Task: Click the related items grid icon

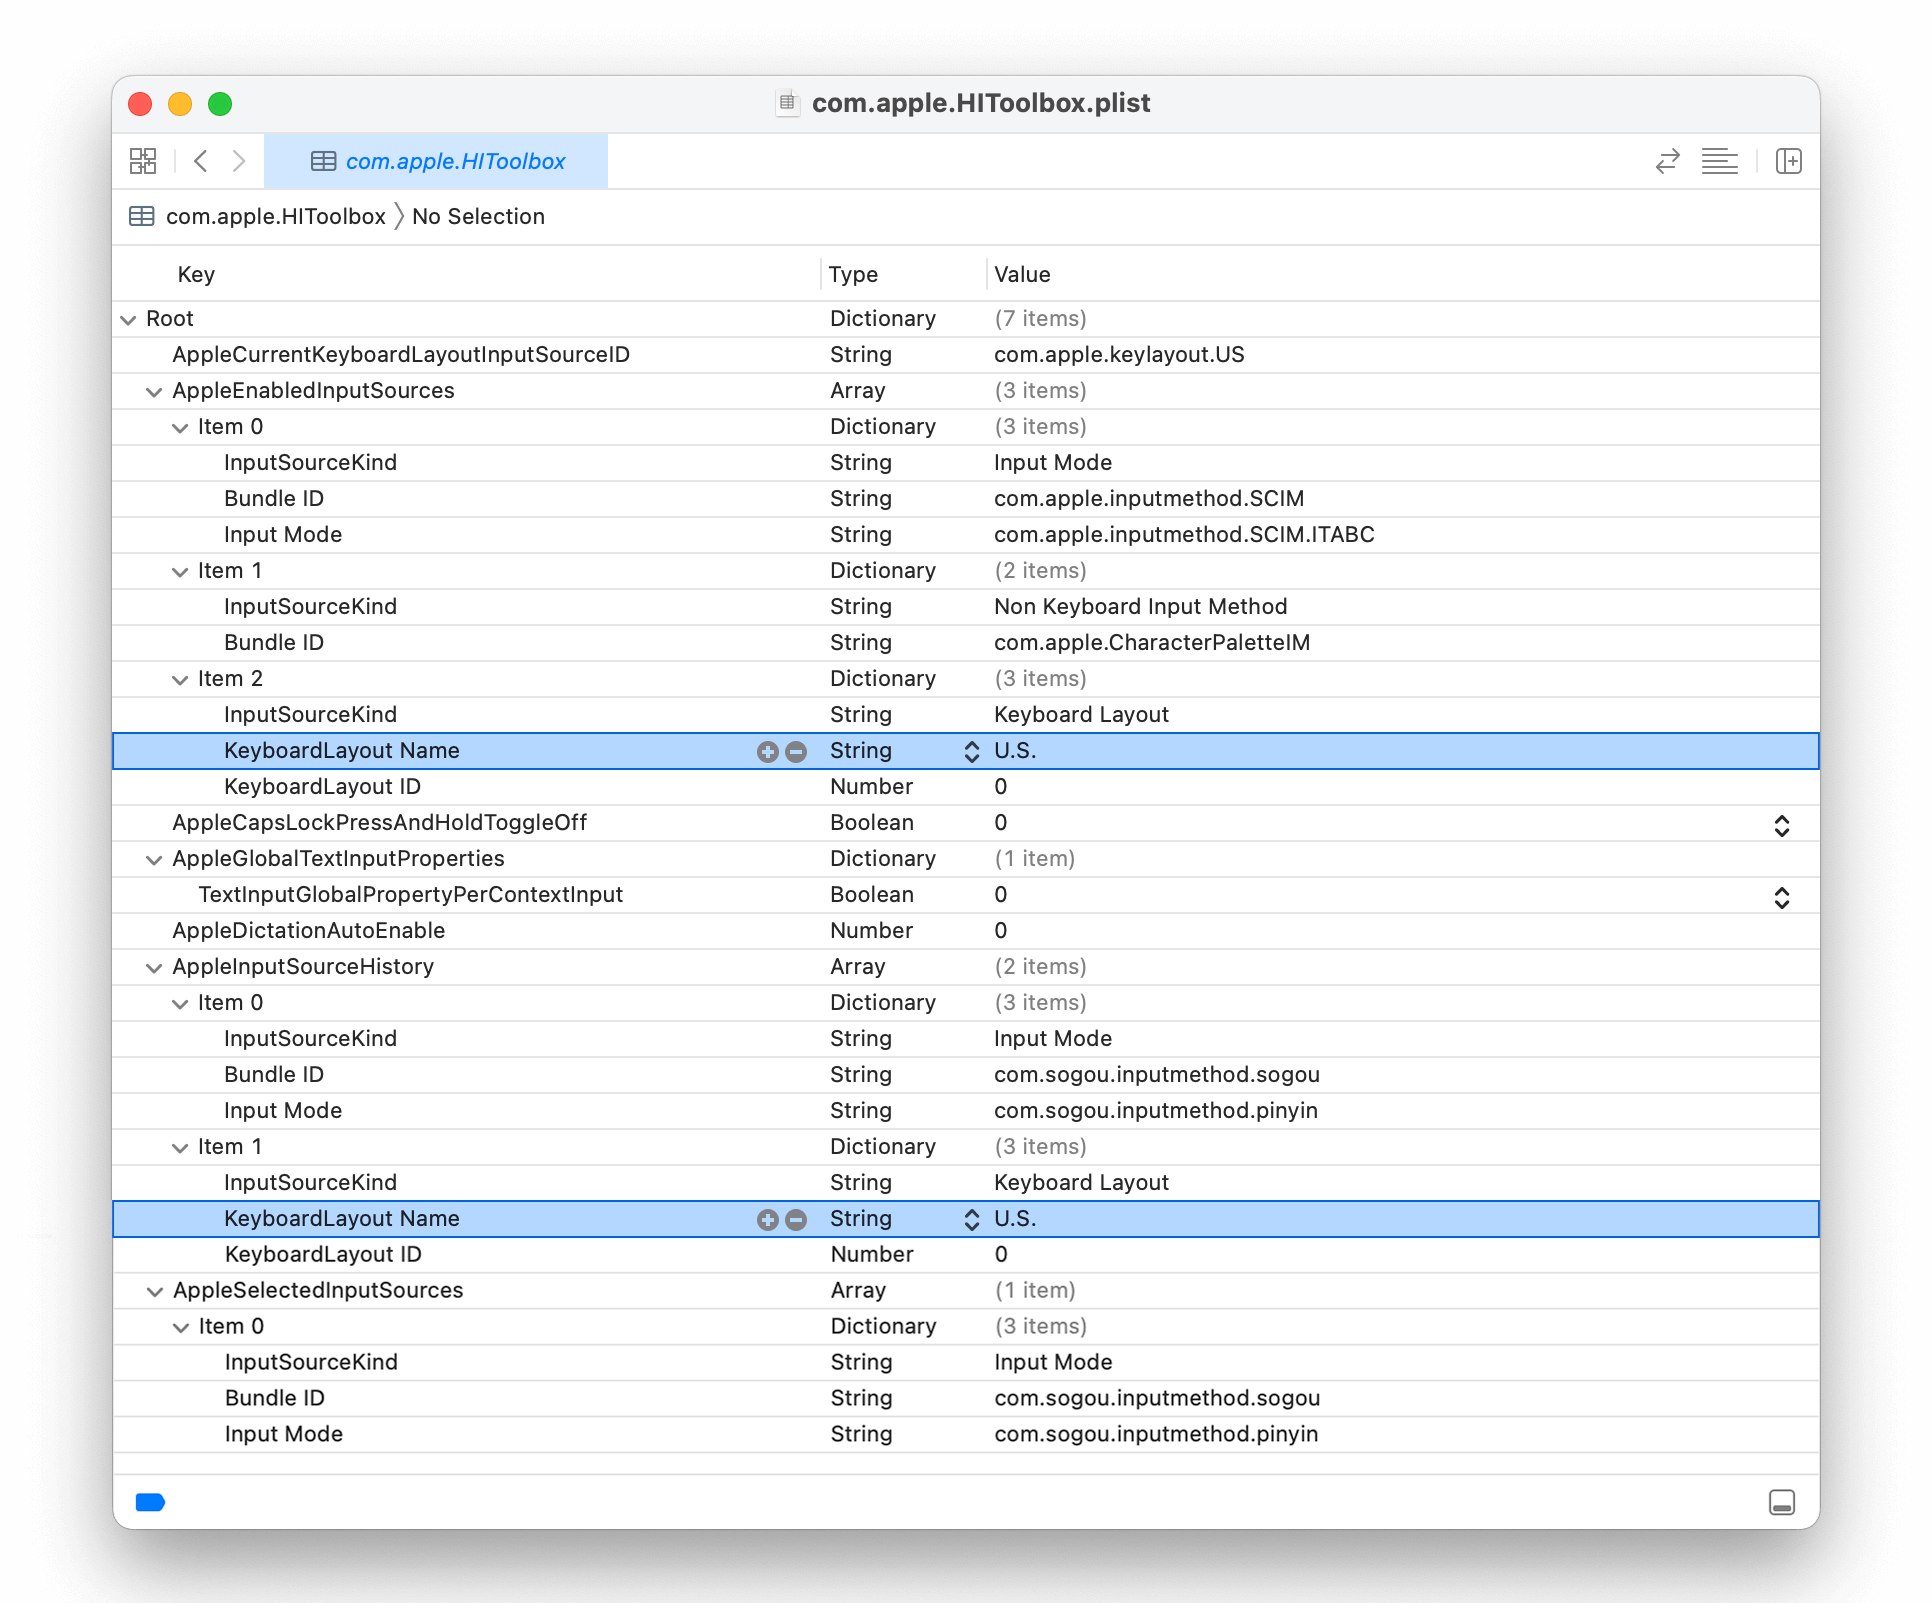Action: point(143,161)
